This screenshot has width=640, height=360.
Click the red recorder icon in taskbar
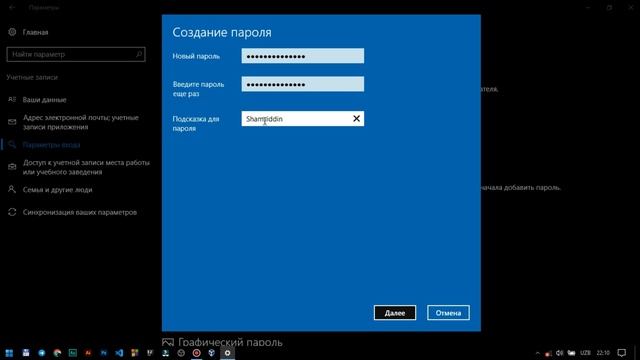(196, 353)
